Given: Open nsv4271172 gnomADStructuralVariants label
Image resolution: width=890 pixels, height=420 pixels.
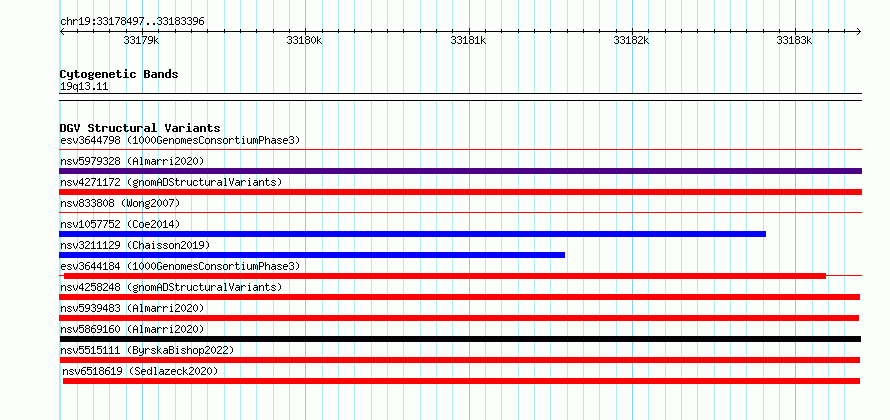Looking at the screenshot, I should click(x=171, y=182).
